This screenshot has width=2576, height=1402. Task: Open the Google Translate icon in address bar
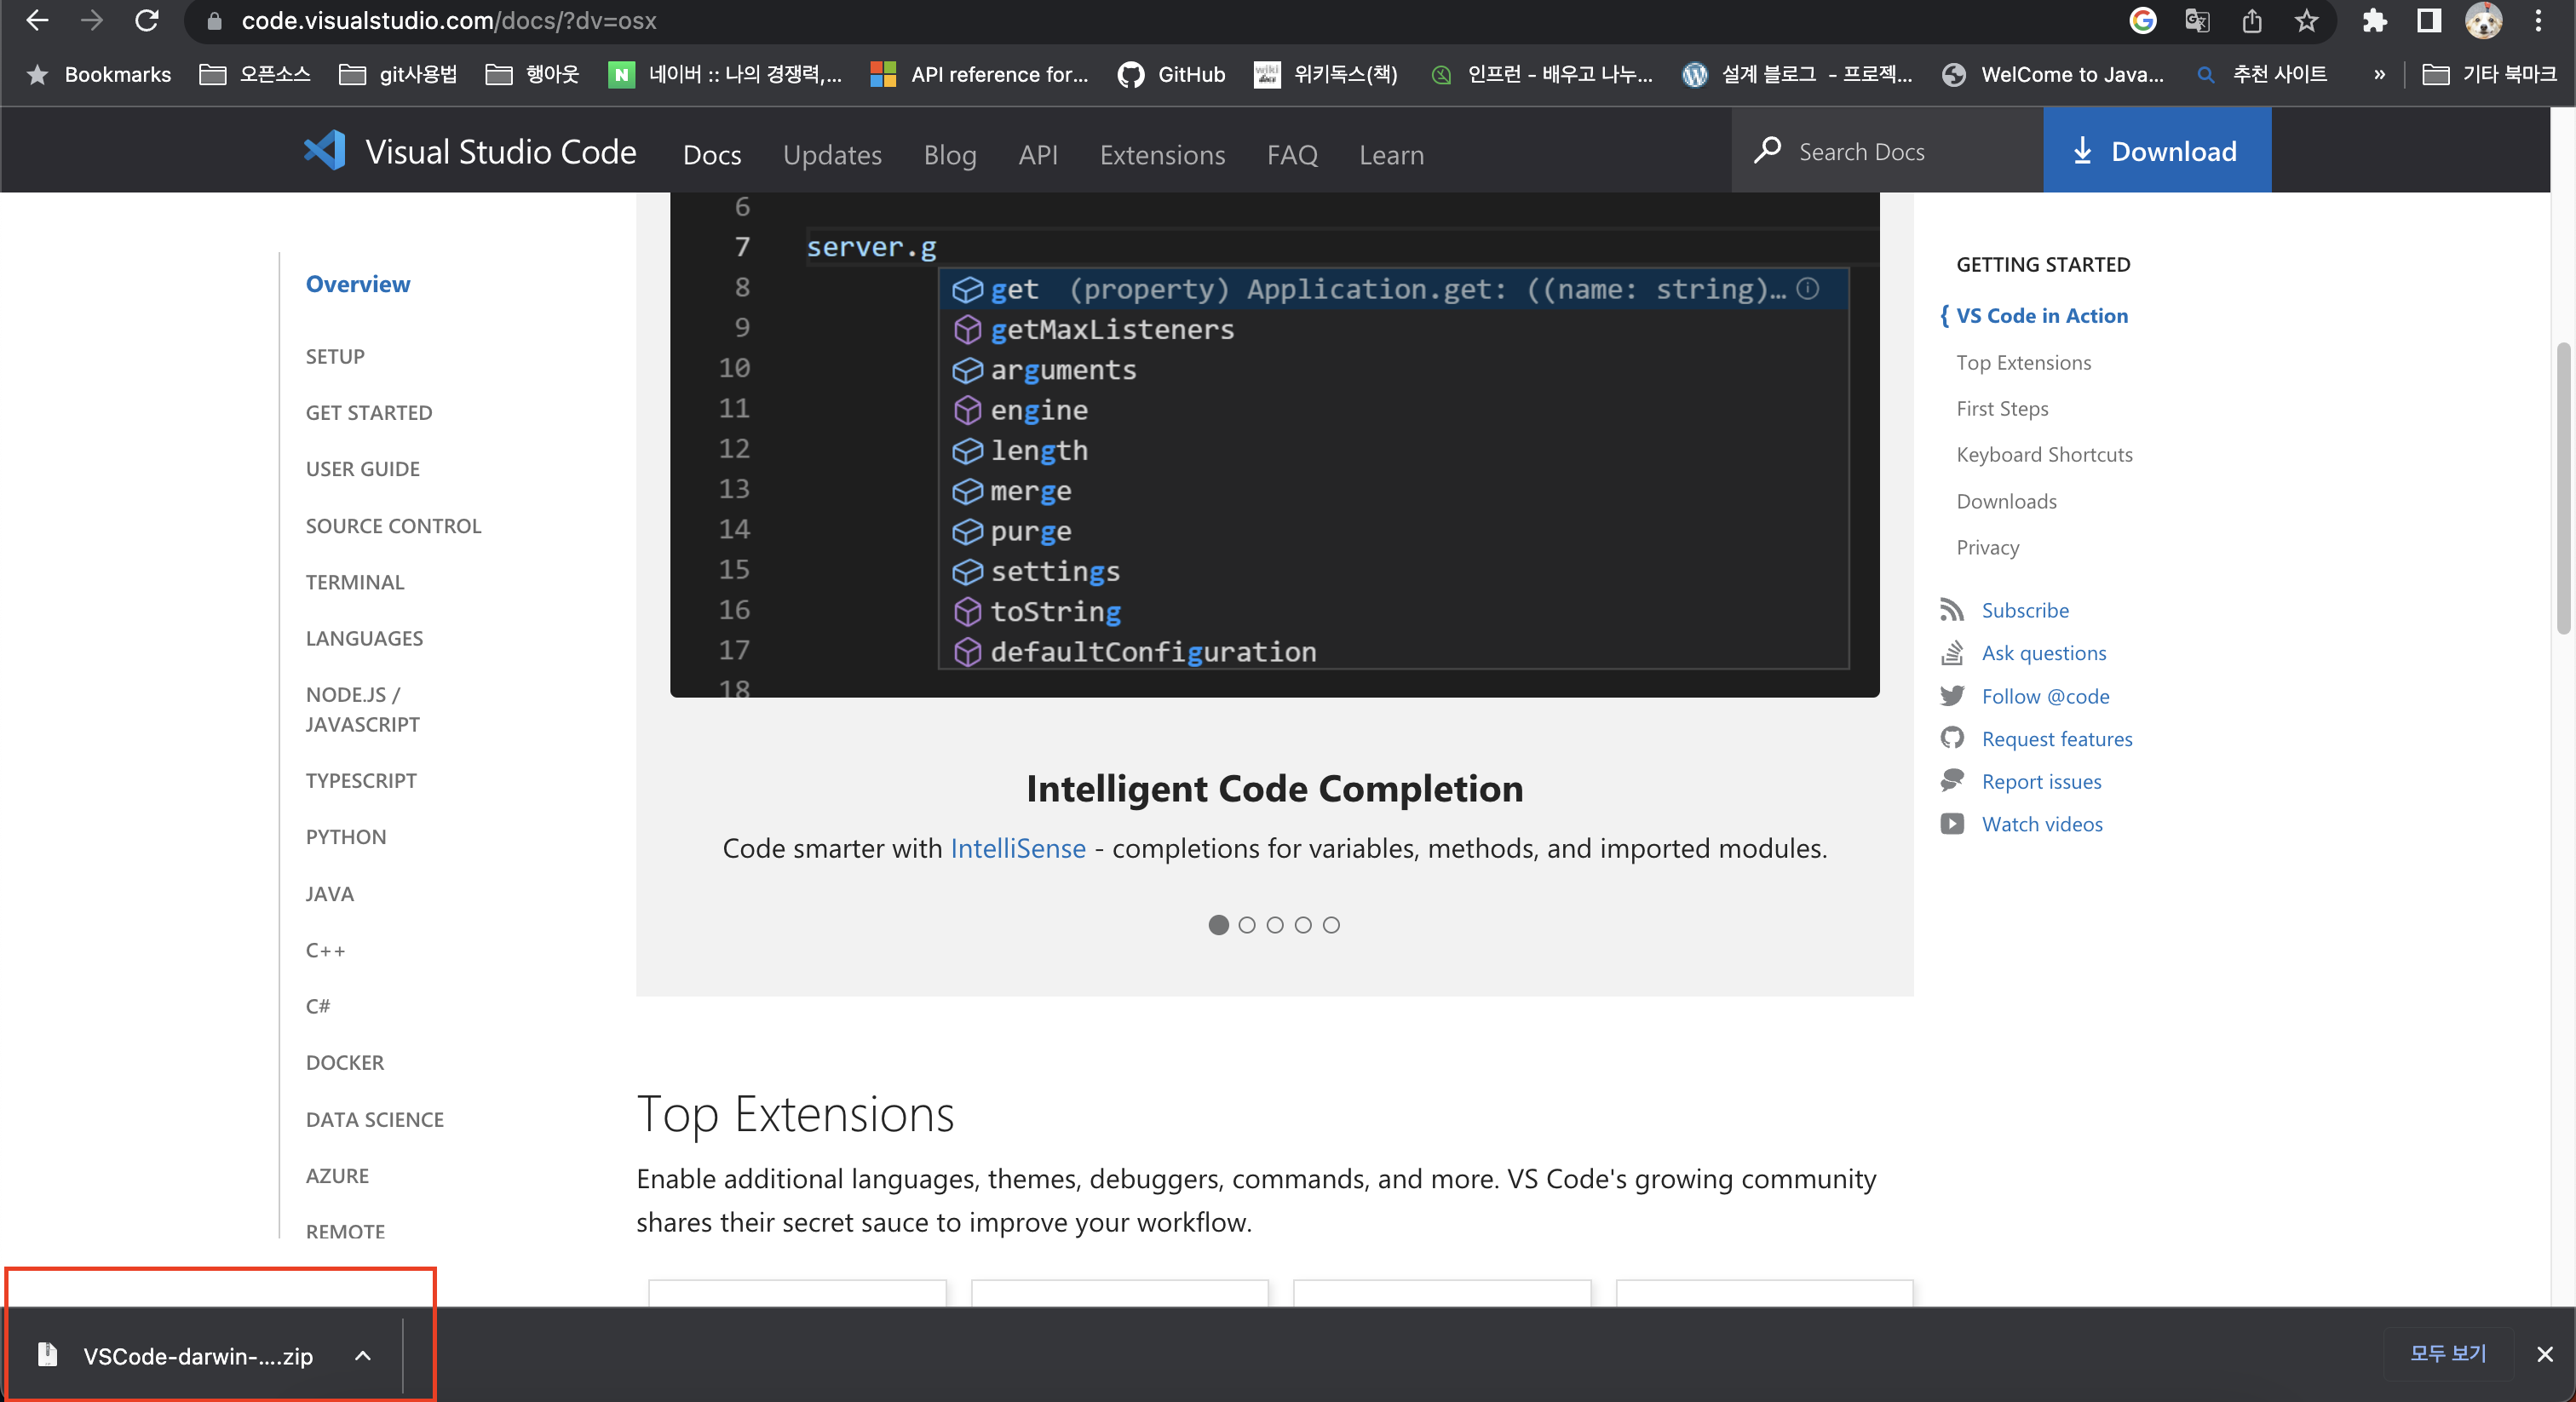pos(2196,21)
